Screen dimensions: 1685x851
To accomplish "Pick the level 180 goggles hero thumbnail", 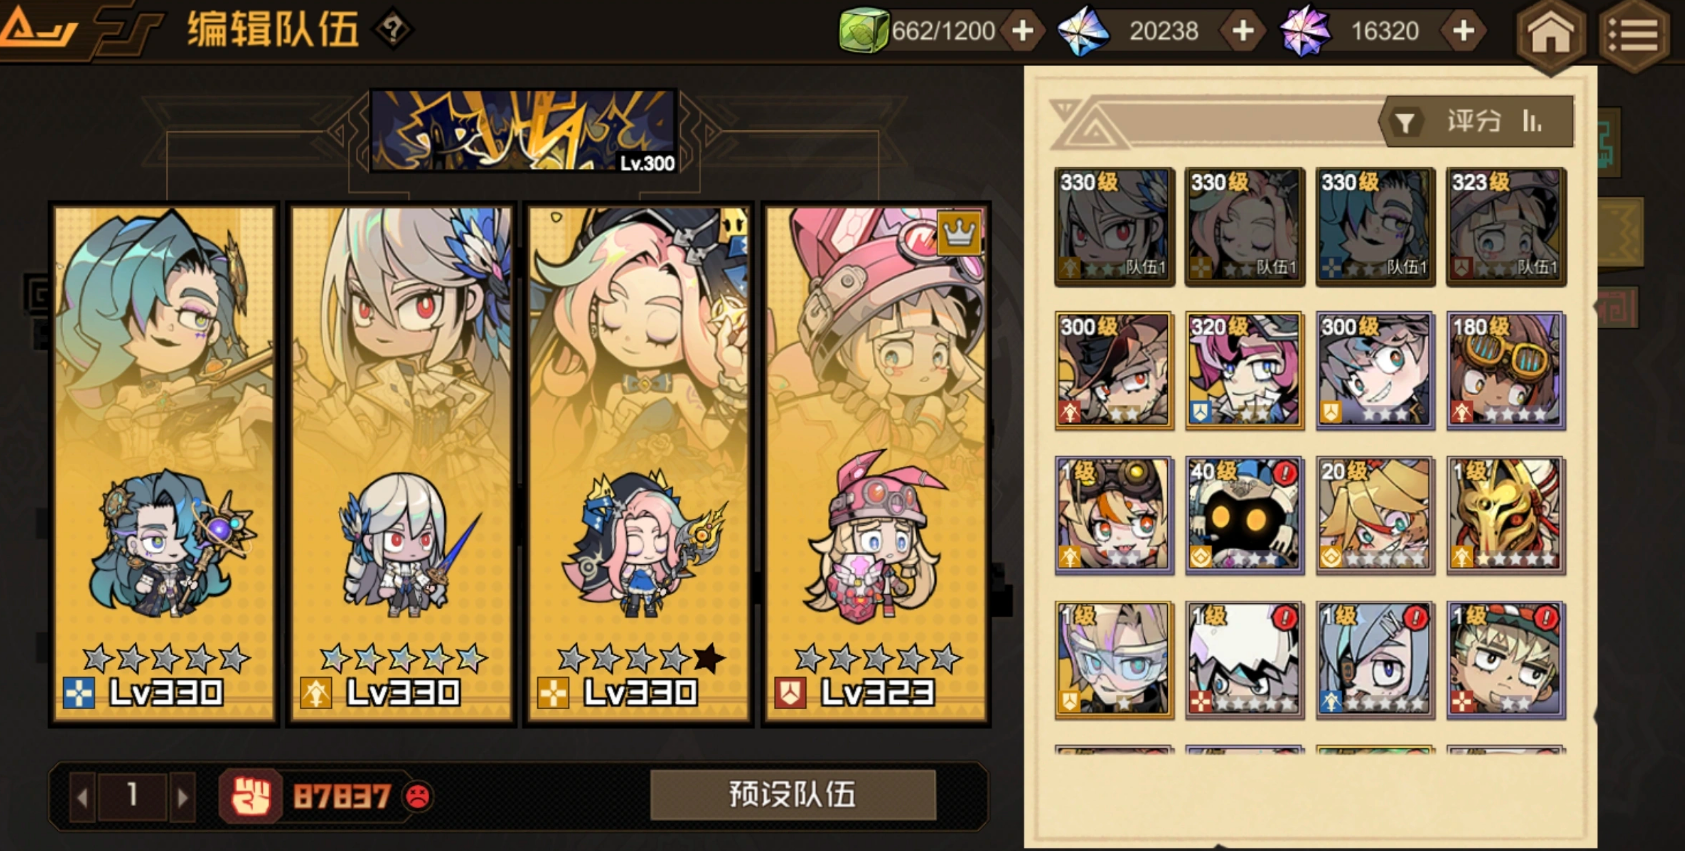I will 1505,371.
